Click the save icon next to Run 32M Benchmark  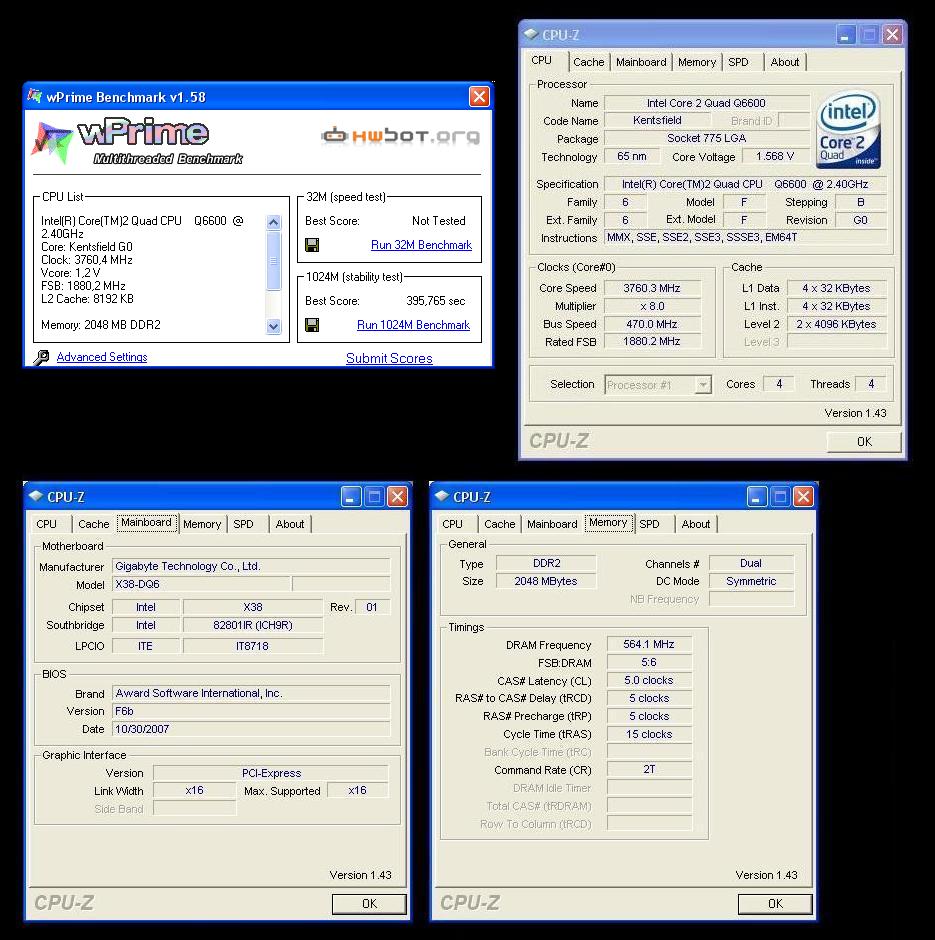(312, 245)
